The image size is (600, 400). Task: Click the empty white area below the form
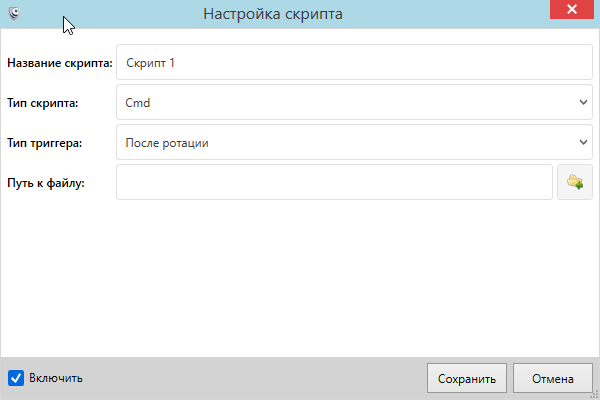point(300,280)
